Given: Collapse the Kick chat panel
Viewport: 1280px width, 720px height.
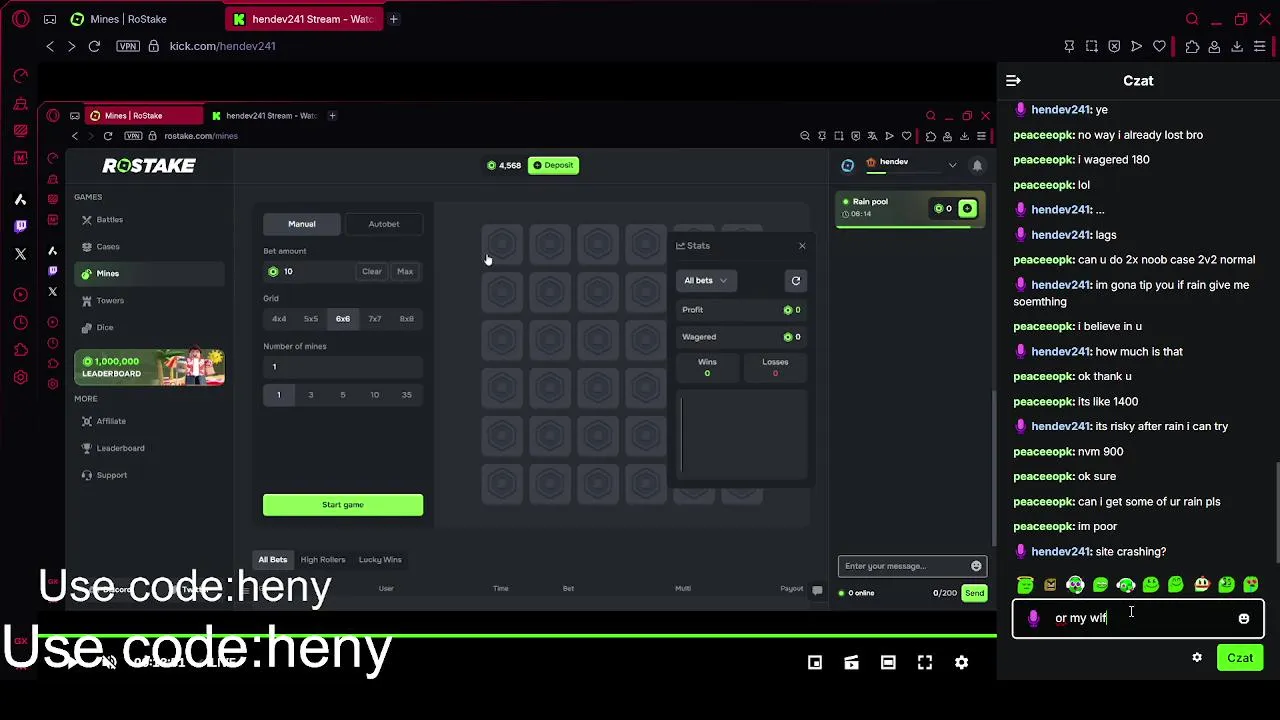Looking at the screenshot, I should (1013, 81).
